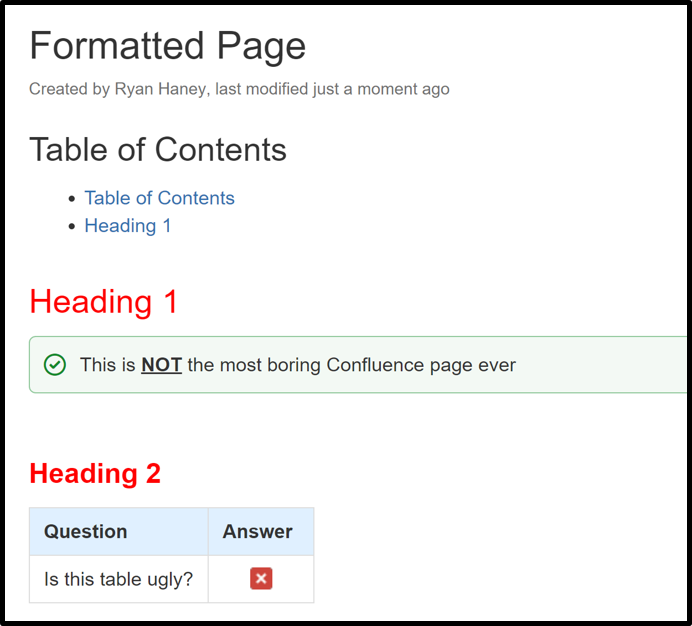Open the Table of Contents link

tap(159, 198)
